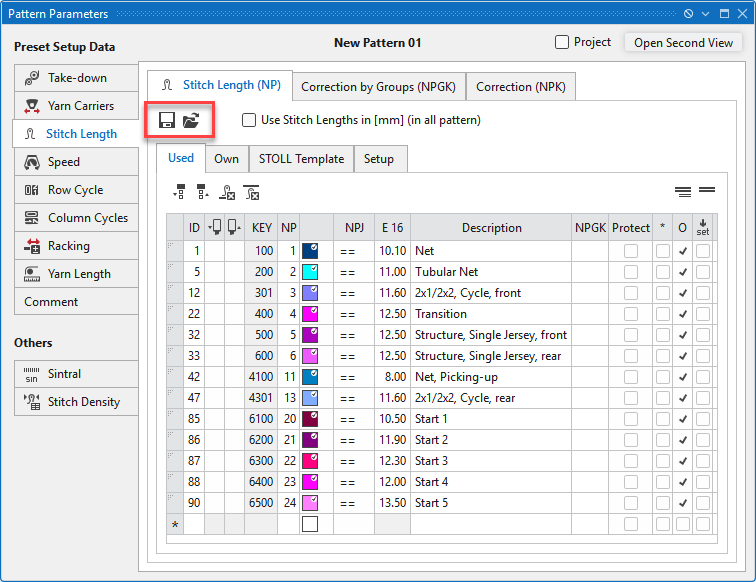
Task: Open the title bar dropdown arrow menu
Action: pyautogui.click(x=706, y=13)
